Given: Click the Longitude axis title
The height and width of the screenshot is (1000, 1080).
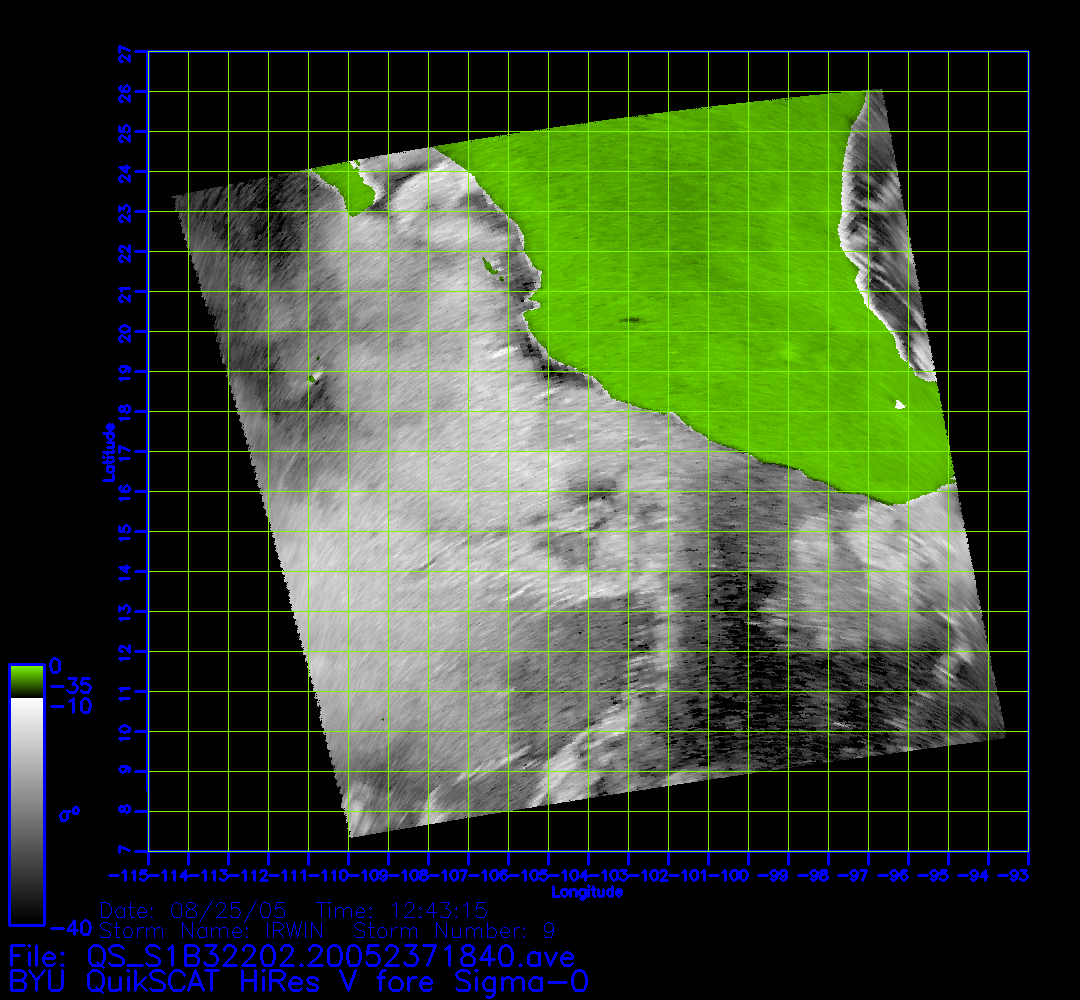Looking at the screenshot, I should (x=588, y=892).
